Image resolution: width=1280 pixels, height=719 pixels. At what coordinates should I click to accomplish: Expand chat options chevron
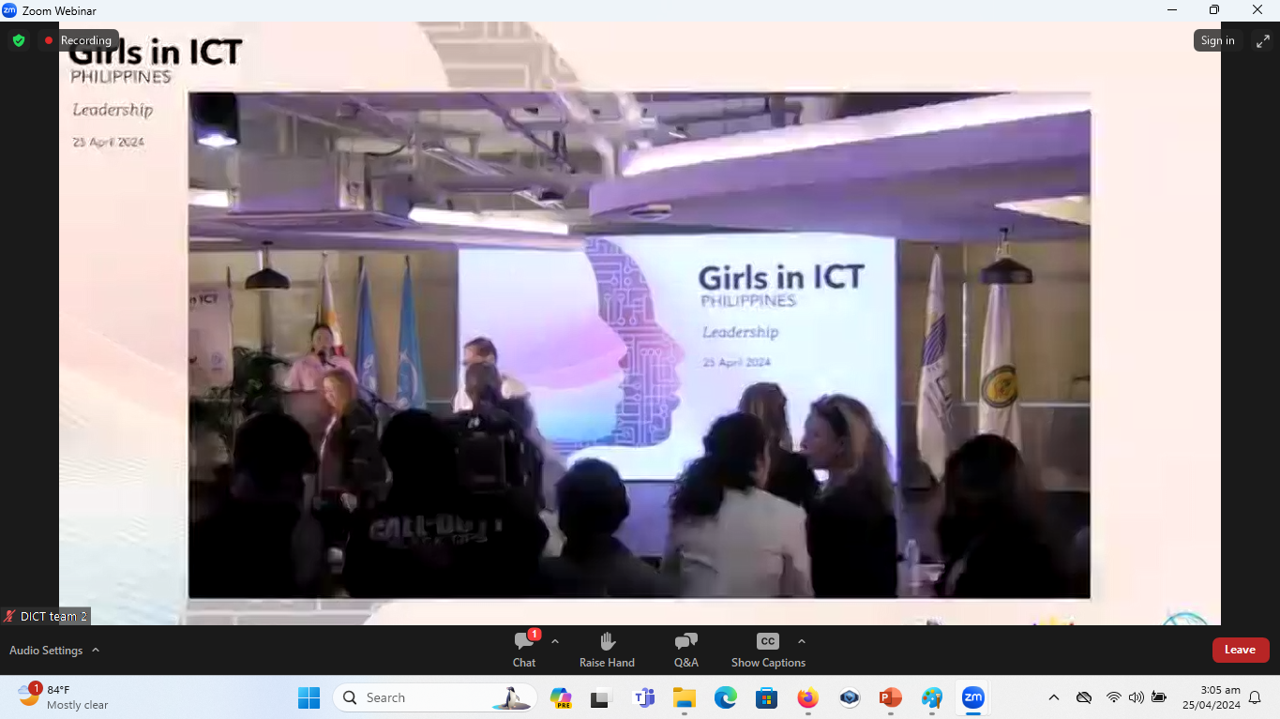pyautogui.click(x=555, y=641)
